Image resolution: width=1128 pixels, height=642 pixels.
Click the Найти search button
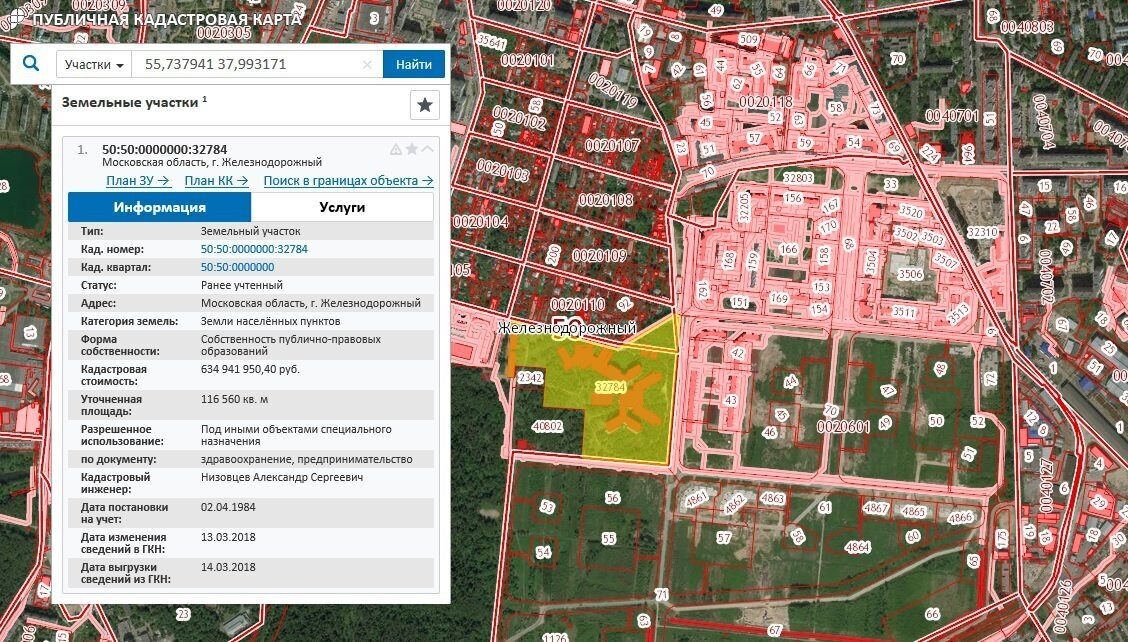tap(412, 63)
